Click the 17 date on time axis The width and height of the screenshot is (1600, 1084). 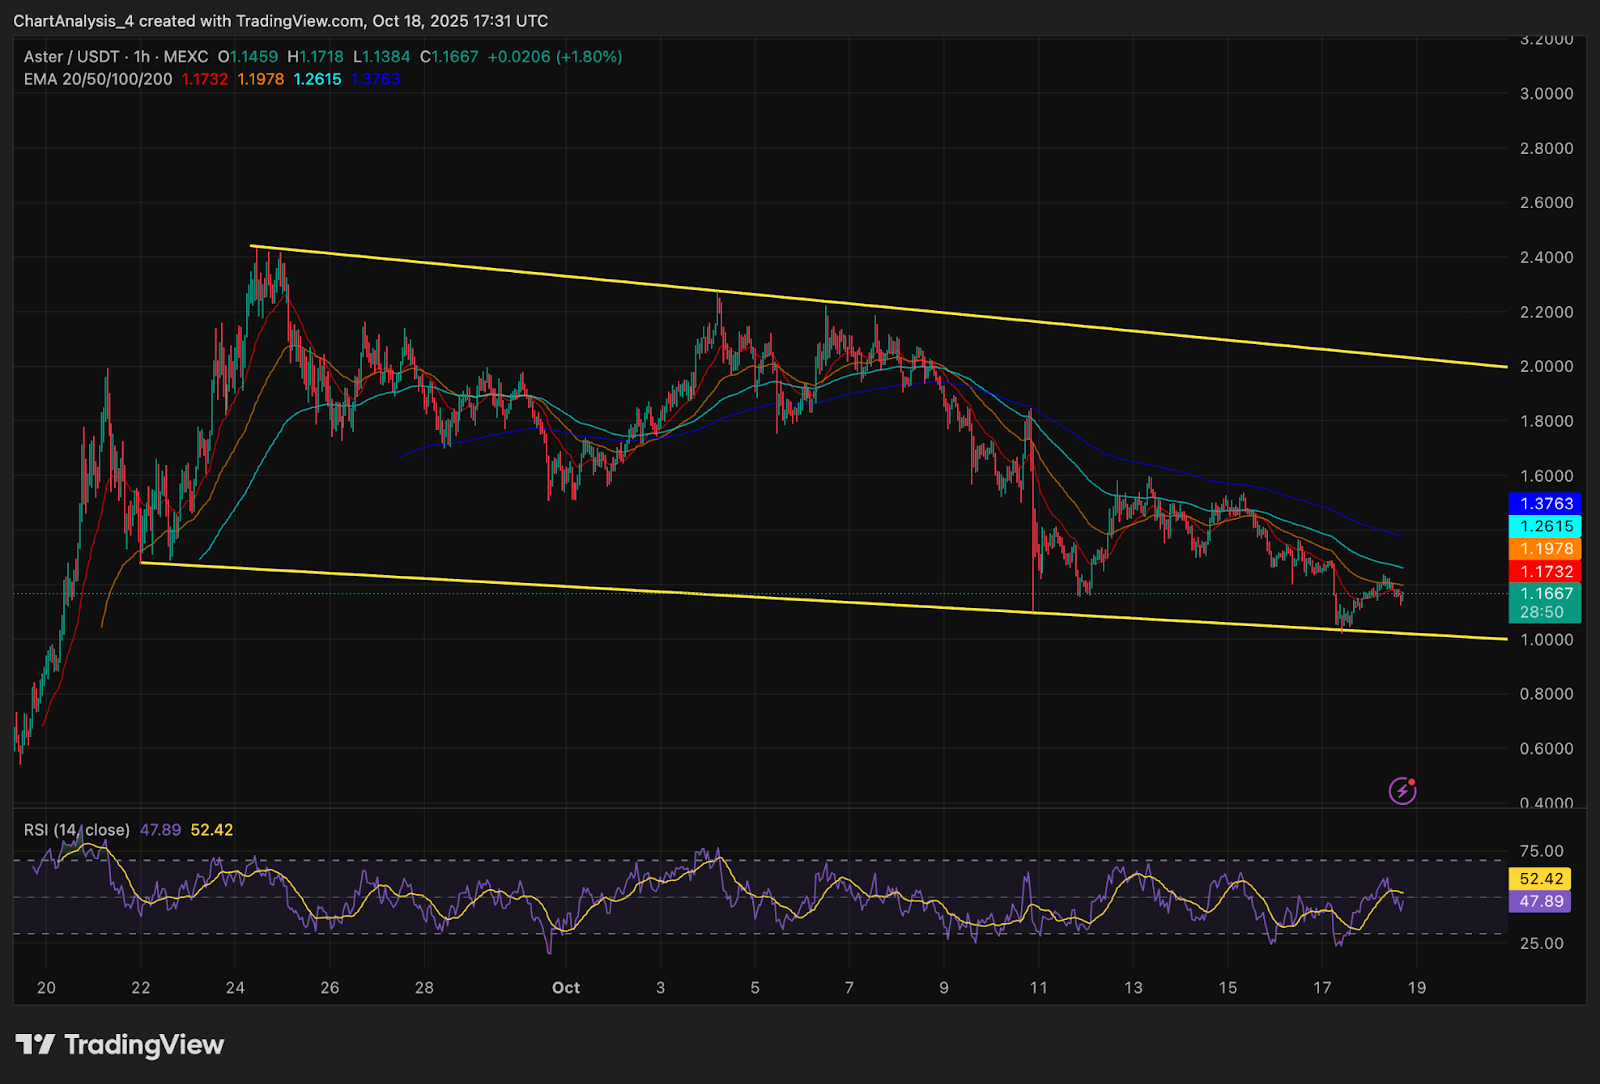coord(1322,988)
